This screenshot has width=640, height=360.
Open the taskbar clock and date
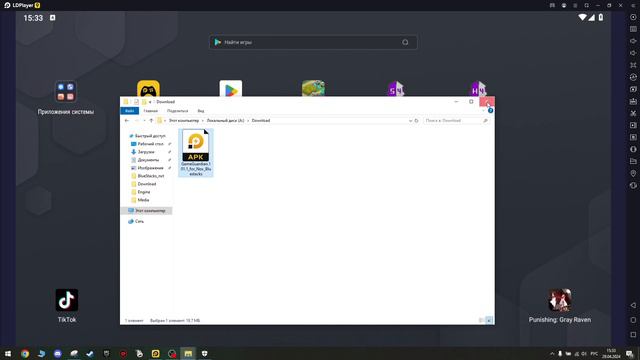point(611,353)
